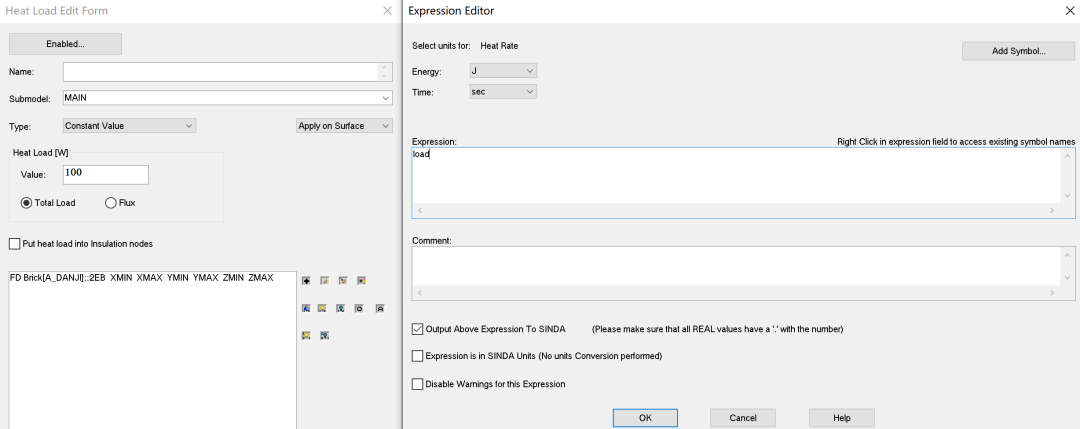Click the circle 'O' icon
Viewport: 1080px width, 429px height.
[358, 309]
